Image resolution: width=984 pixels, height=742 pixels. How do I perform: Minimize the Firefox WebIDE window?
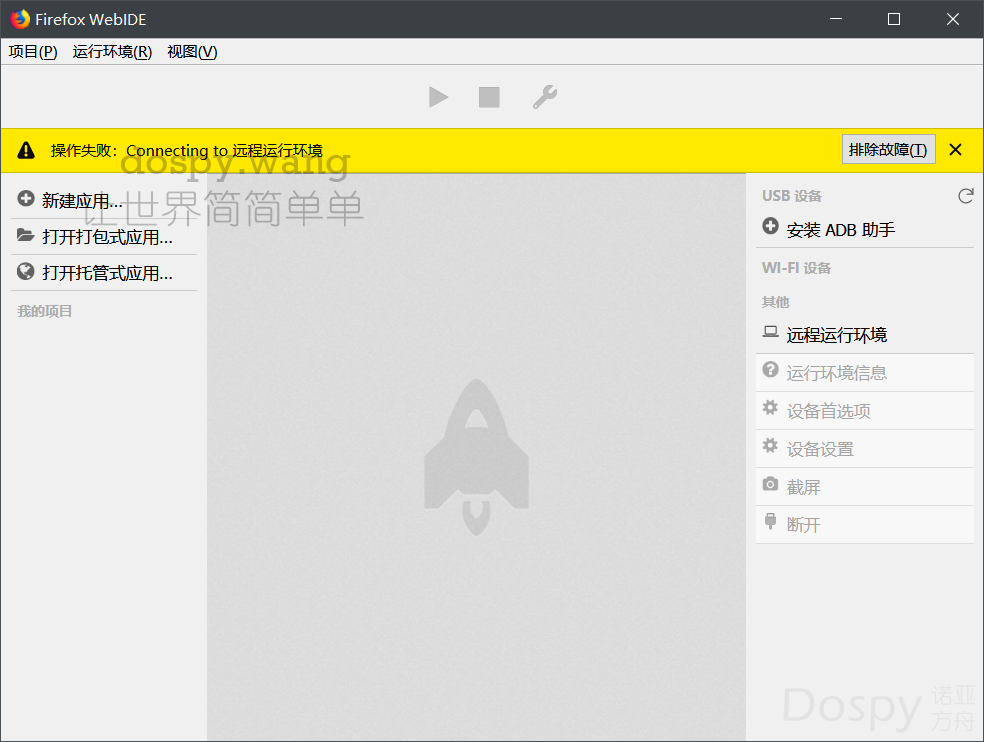[x=836, y=19]
